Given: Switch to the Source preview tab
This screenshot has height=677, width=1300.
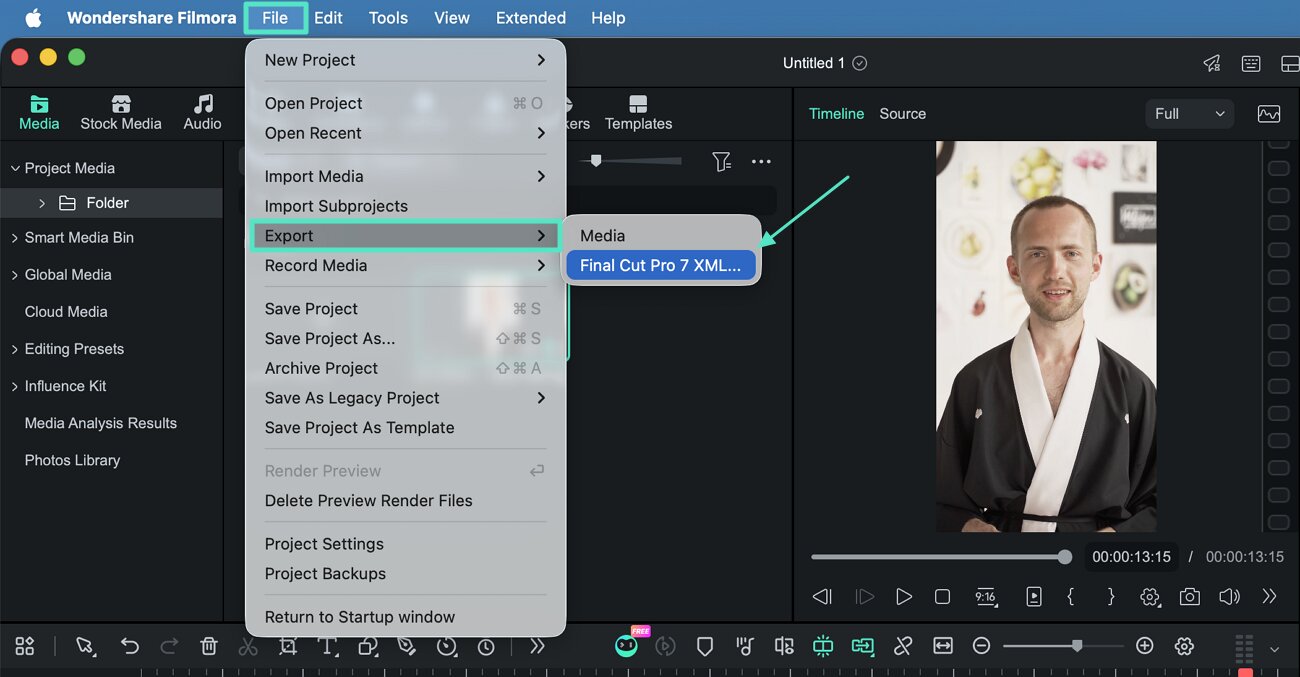Looking at the screenshot, I should [x=902, y=114].
